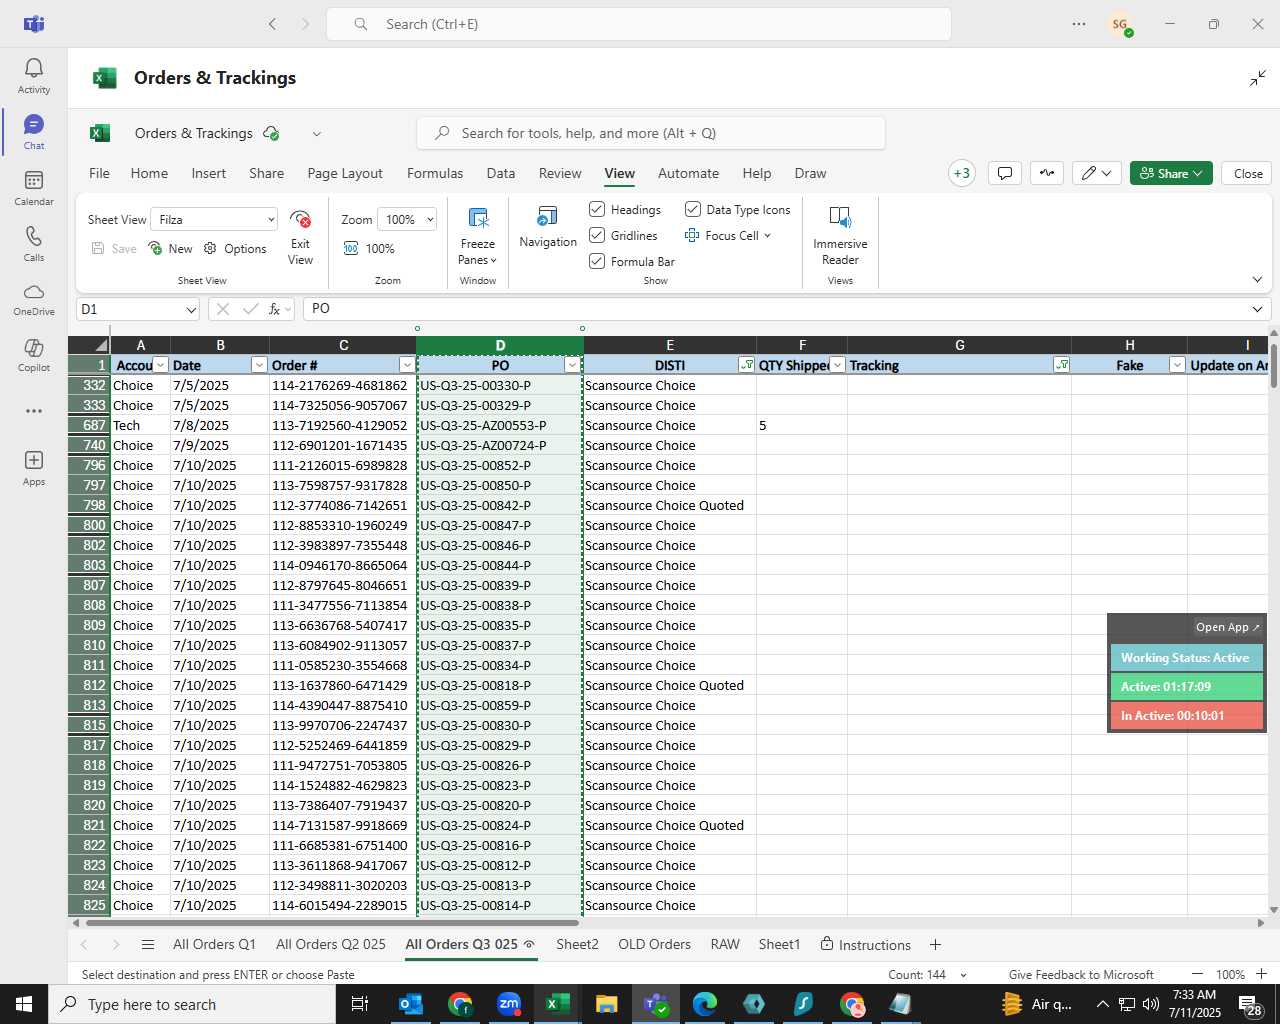Open the Editing mode pencil button
1280x1024 pixels.
pyautogui.click(x=1097, y=173)
